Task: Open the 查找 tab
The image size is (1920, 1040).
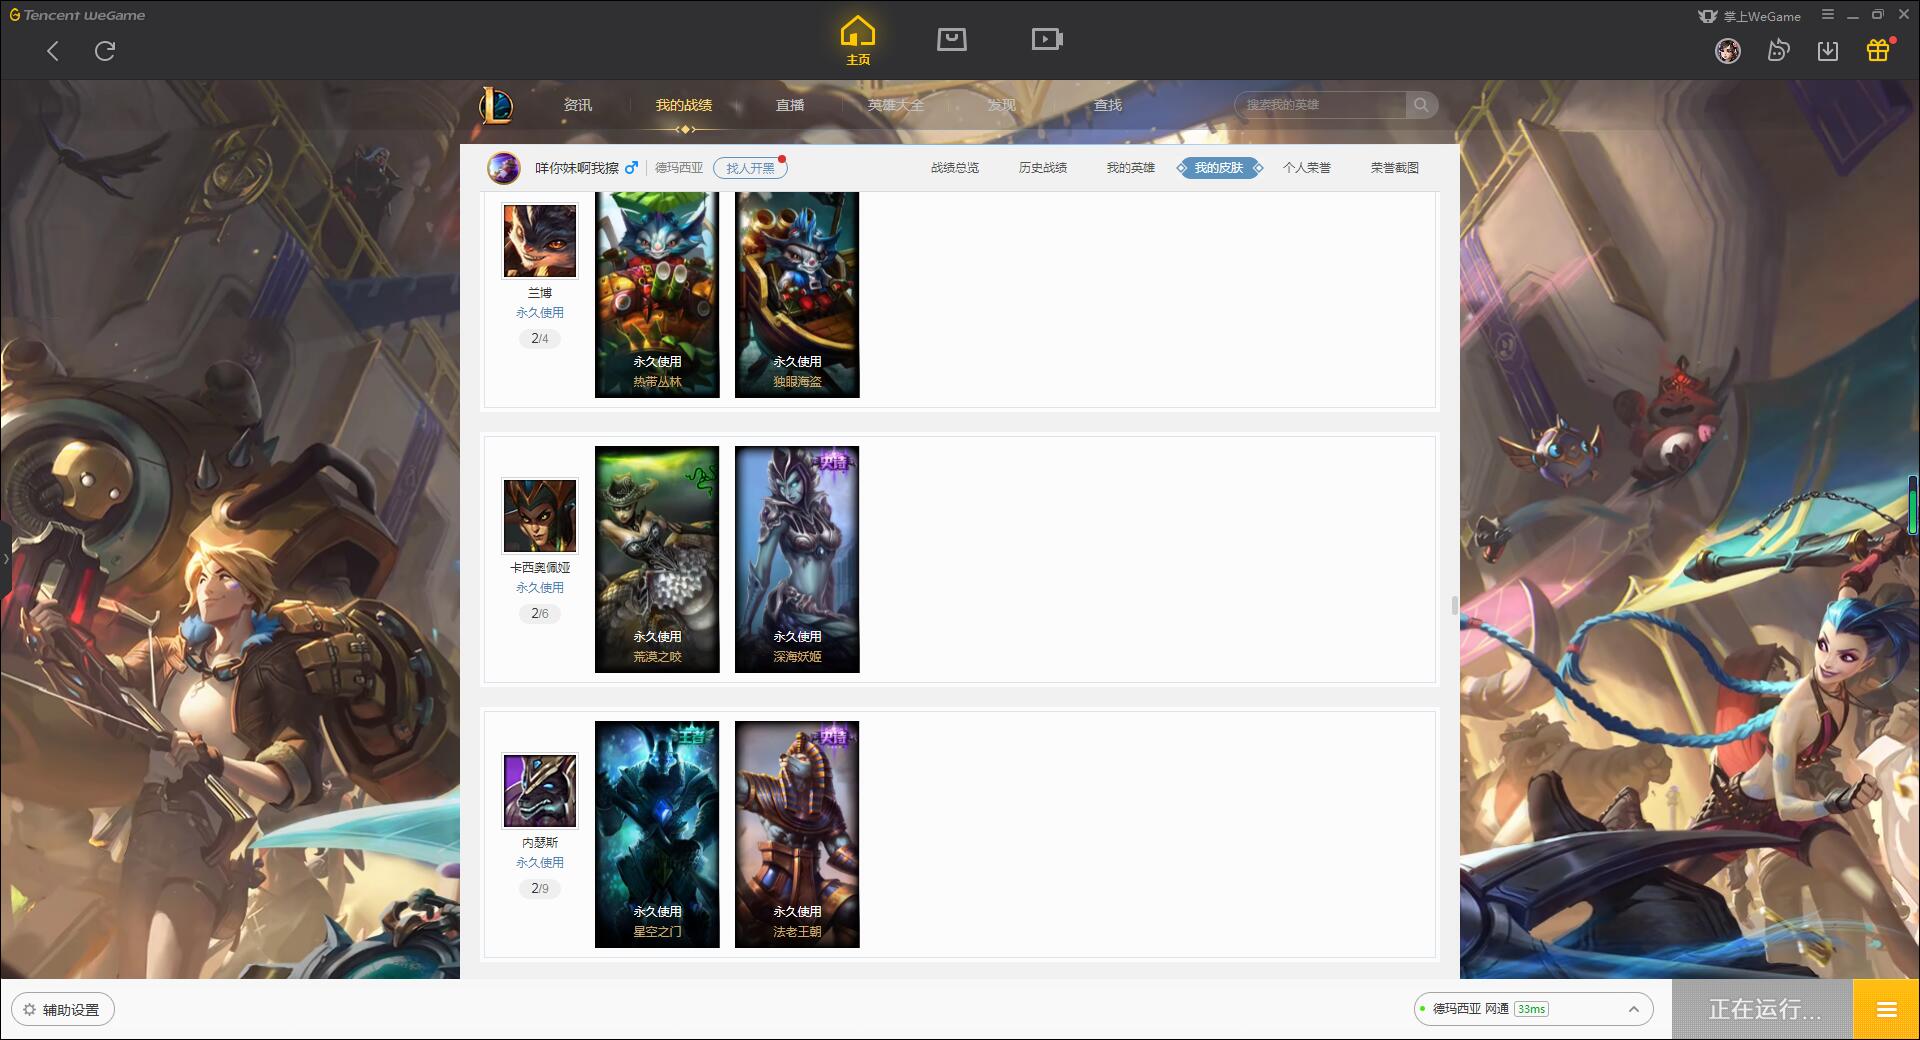Action: point(1108,105)
